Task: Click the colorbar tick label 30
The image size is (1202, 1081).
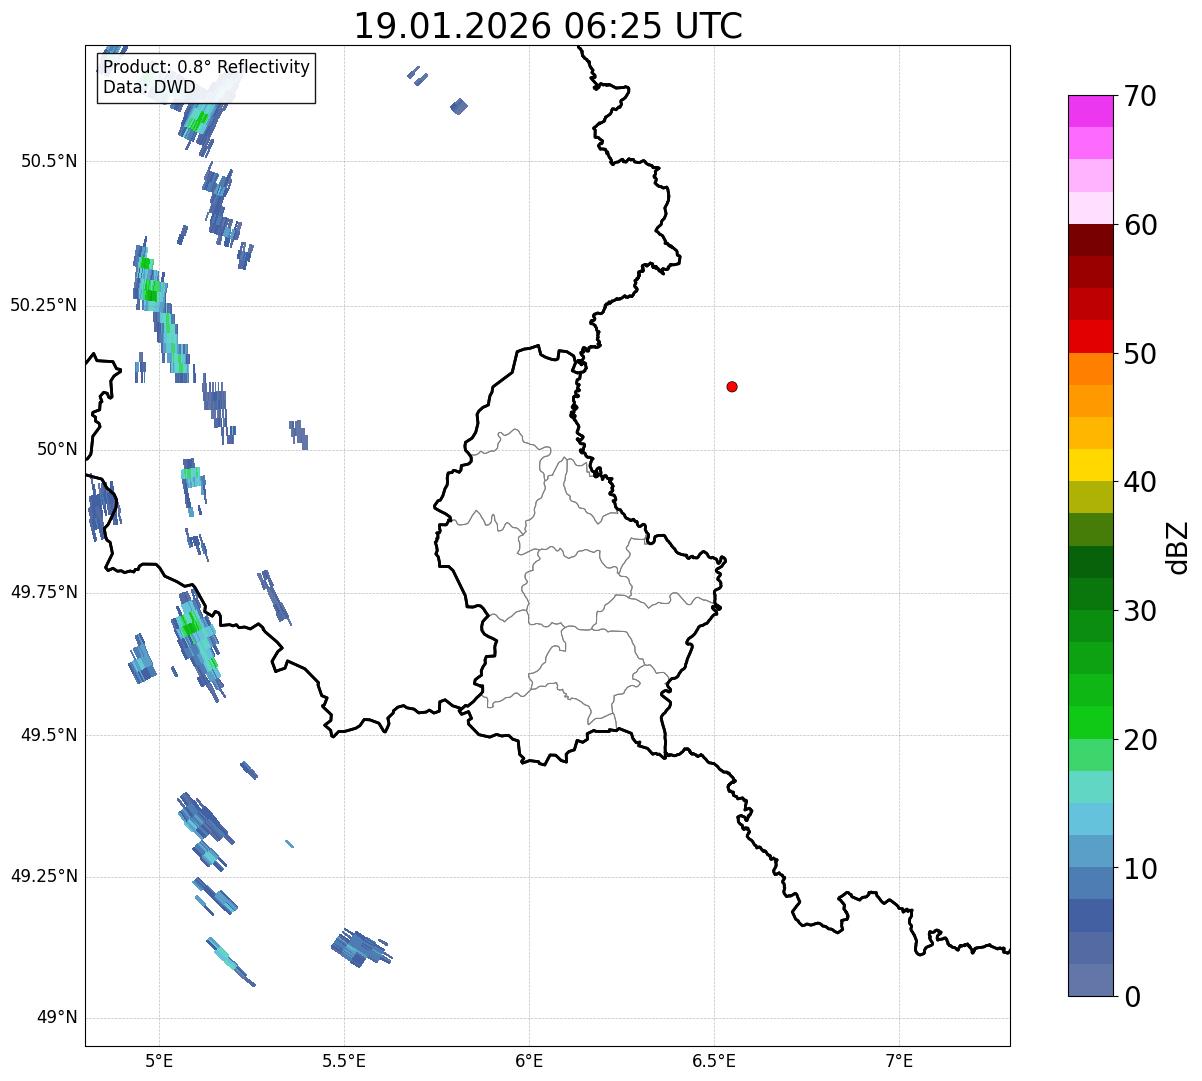Action: tap(1140, 611)
